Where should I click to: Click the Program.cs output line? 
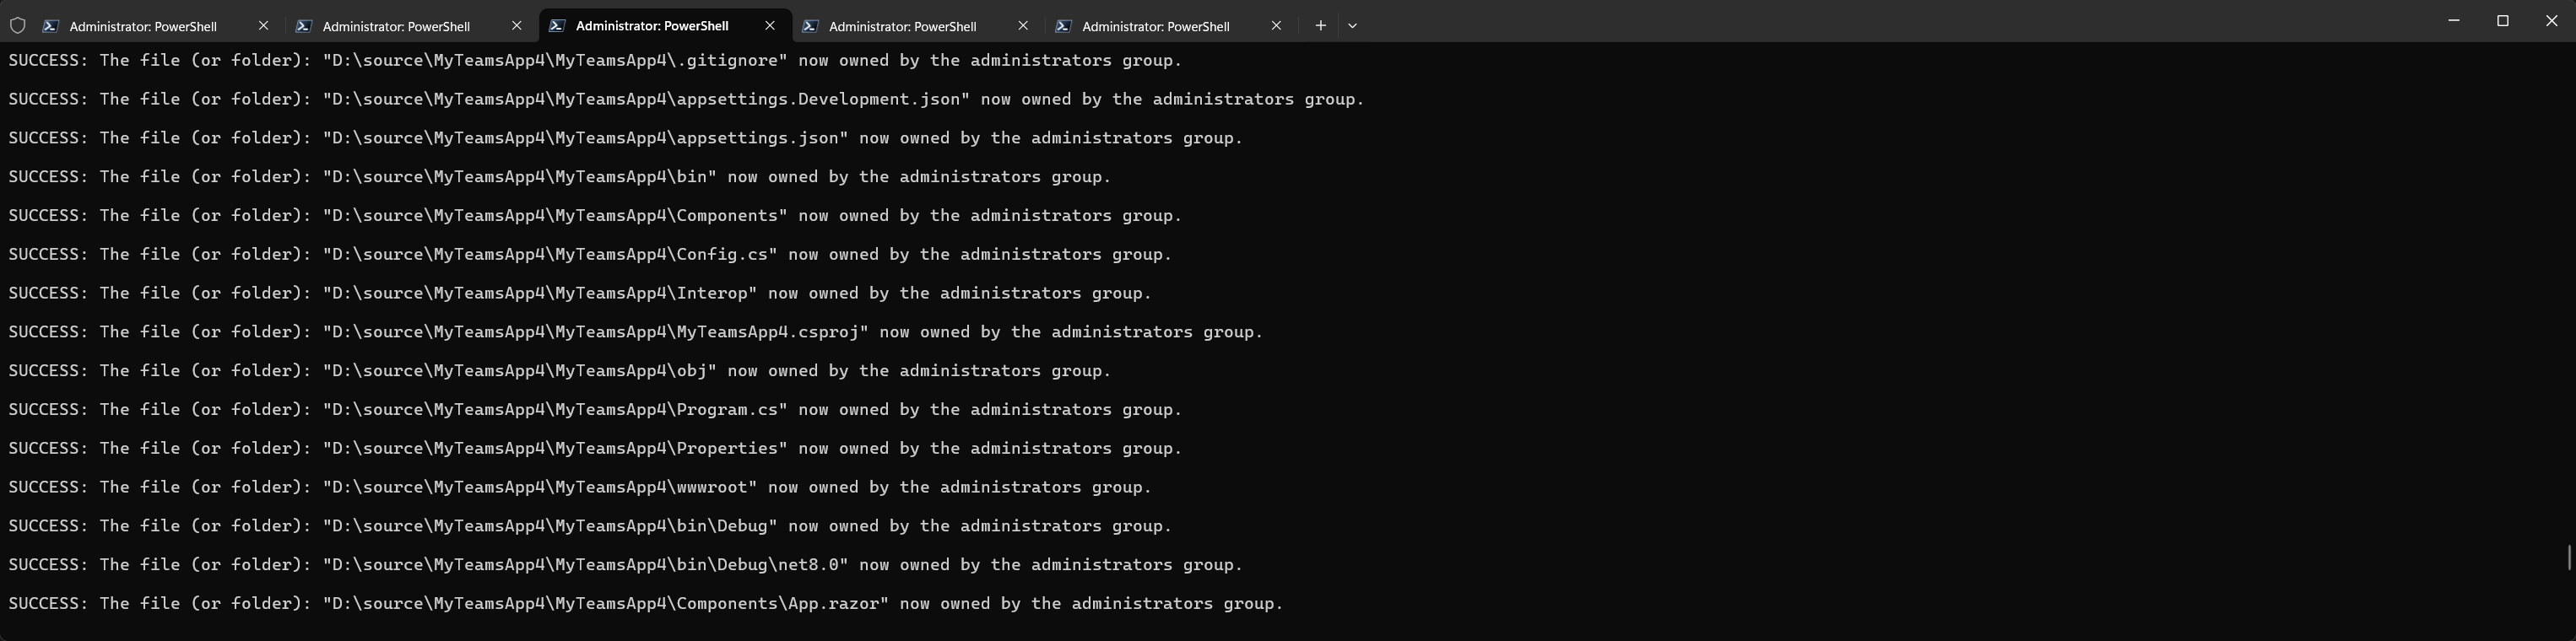pyautogui.click(x=595, y=410)
